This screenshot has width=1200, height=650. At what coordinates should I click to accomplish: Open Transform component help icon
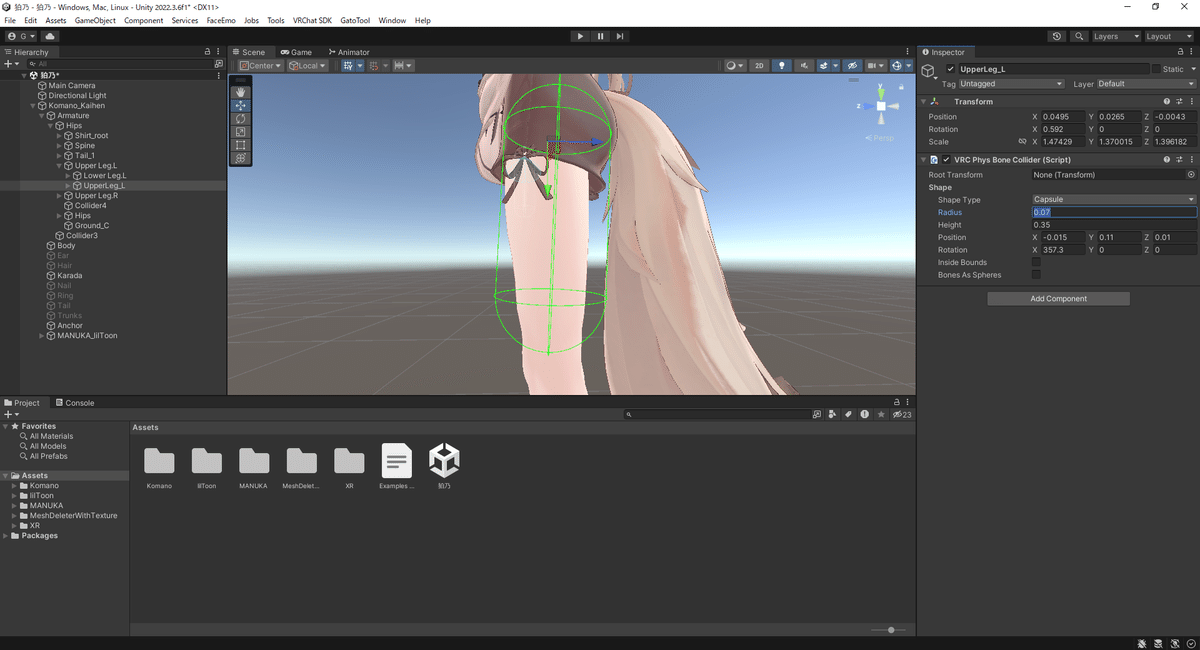pos(1166,101)
